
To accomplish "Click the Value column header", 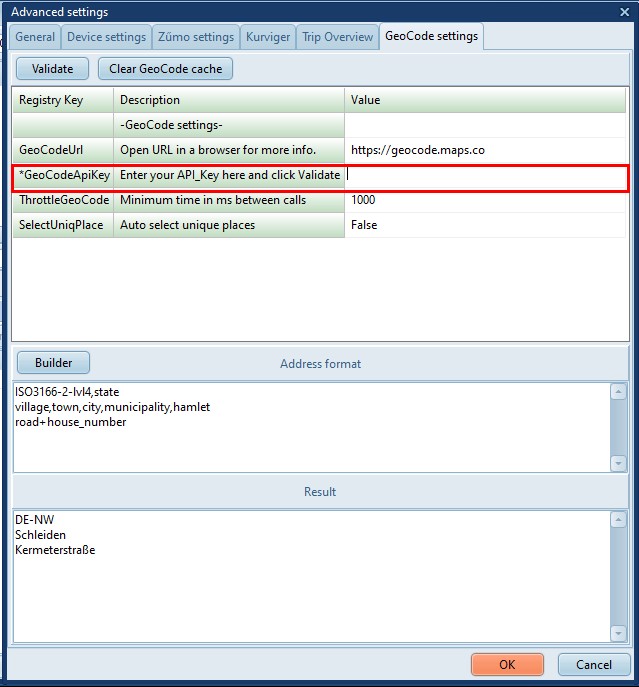I will coord(485,100).
